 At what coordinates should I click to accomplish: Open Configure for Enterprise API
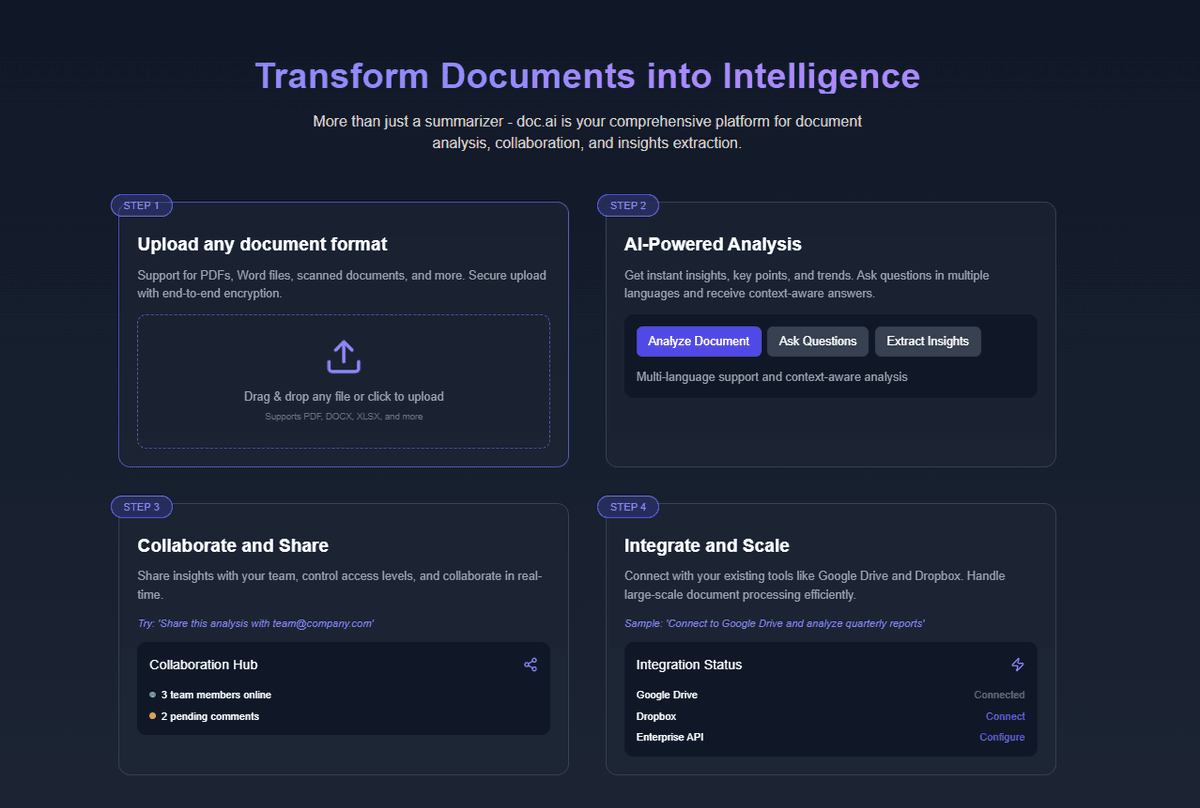(x=1001, y=737)
